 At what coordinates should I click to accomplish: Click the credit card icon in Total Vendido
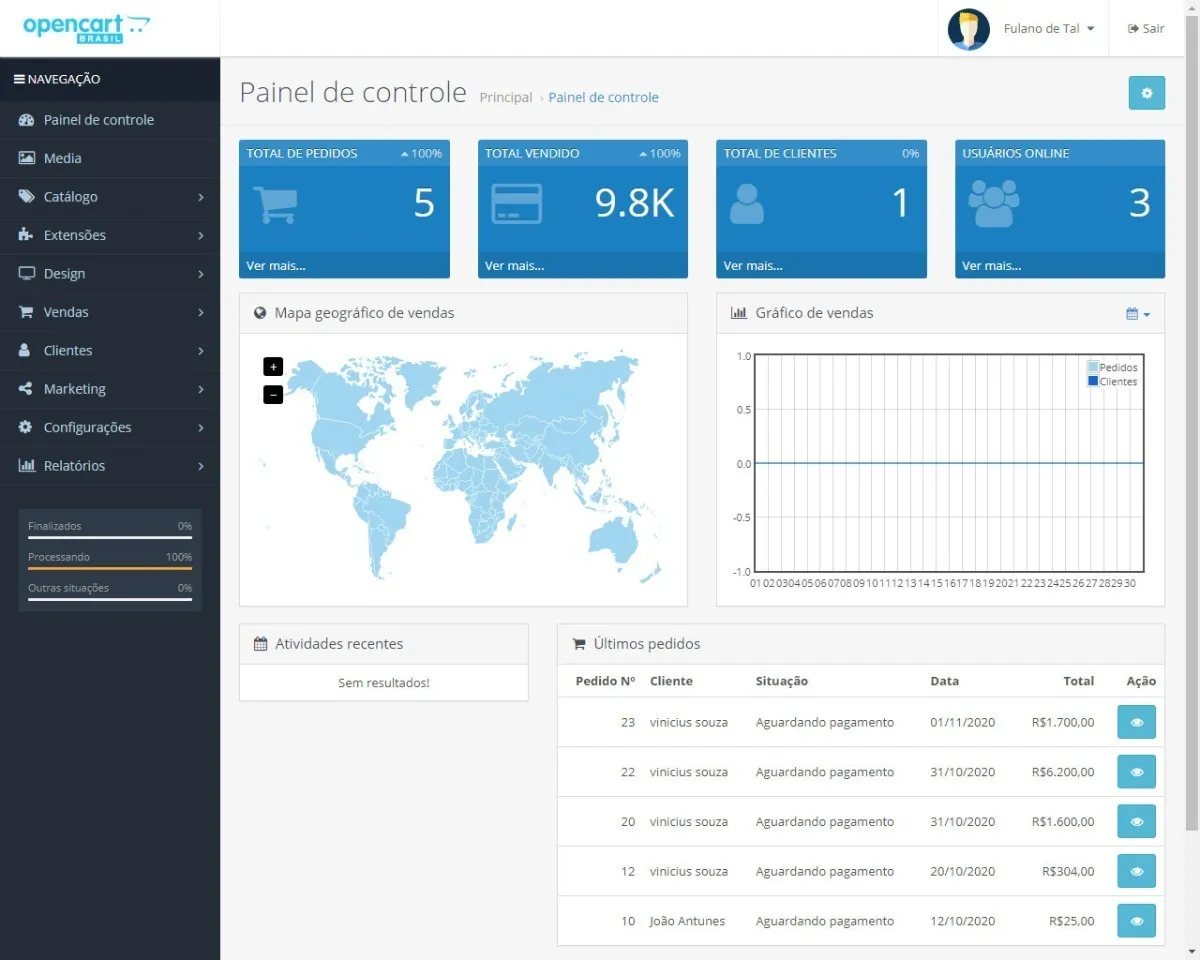pos(516,204)
